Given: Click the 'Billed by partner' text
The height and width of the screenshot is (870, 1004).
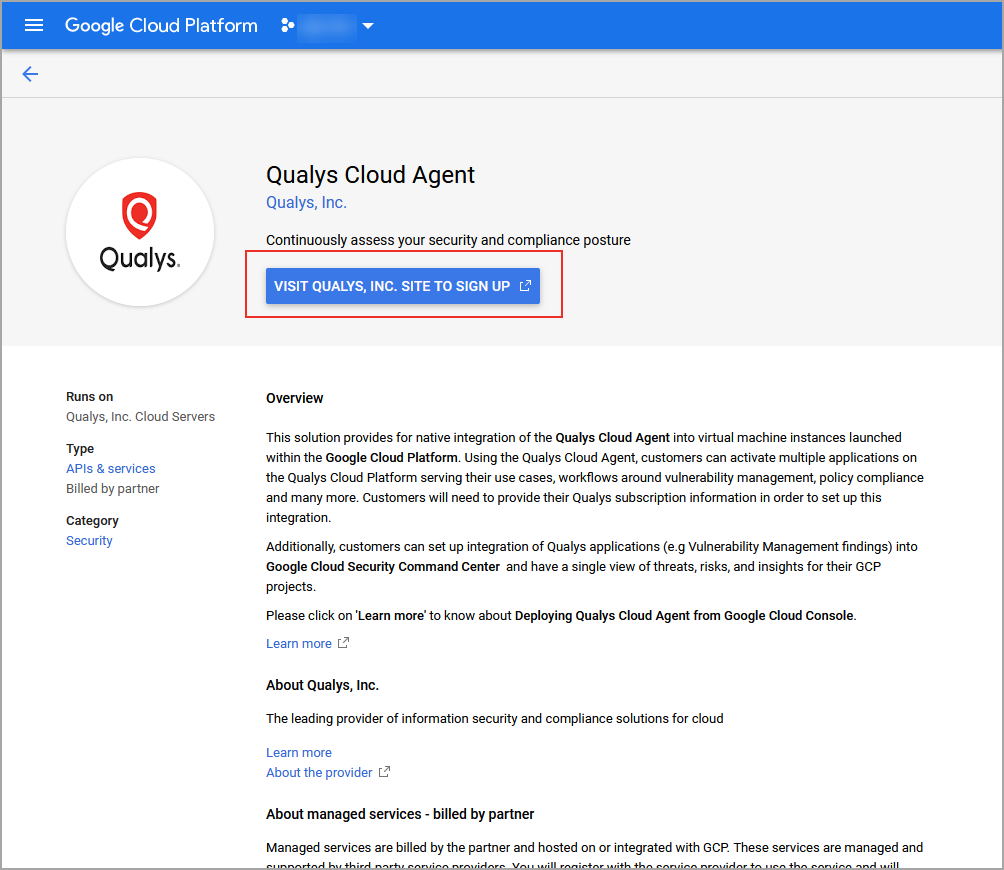Looking at the screenshot, I should click(x=112, y=488).
